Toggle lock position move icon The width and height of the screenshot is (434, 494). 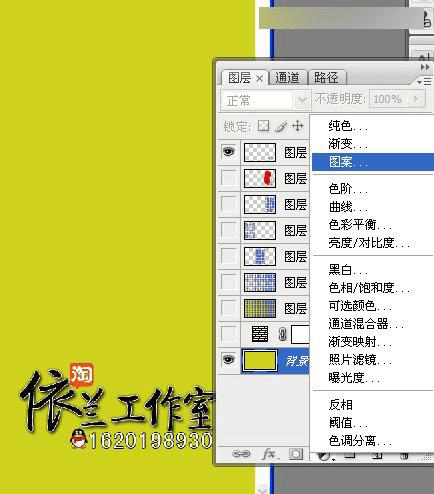297,126
